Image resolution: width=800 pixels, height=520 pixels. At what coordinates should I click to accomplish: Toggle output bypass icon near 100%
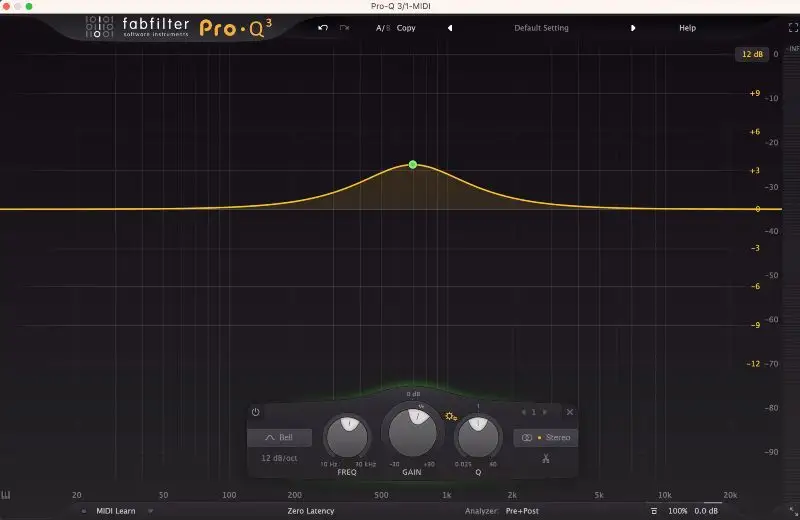(654, 510)
